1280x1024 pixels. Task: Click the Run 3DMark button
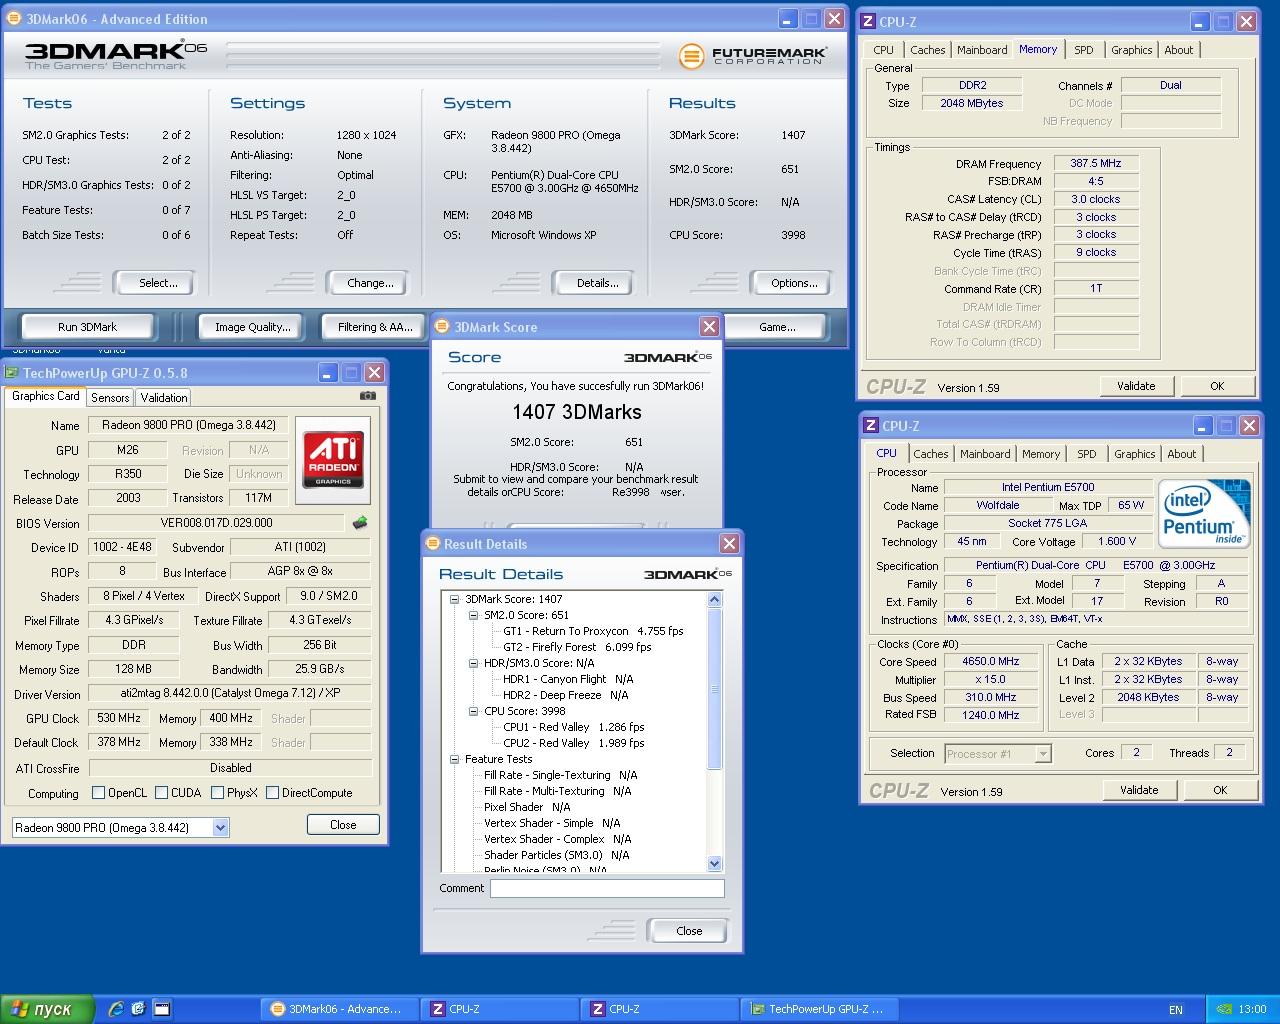click(x=87, y=327)
